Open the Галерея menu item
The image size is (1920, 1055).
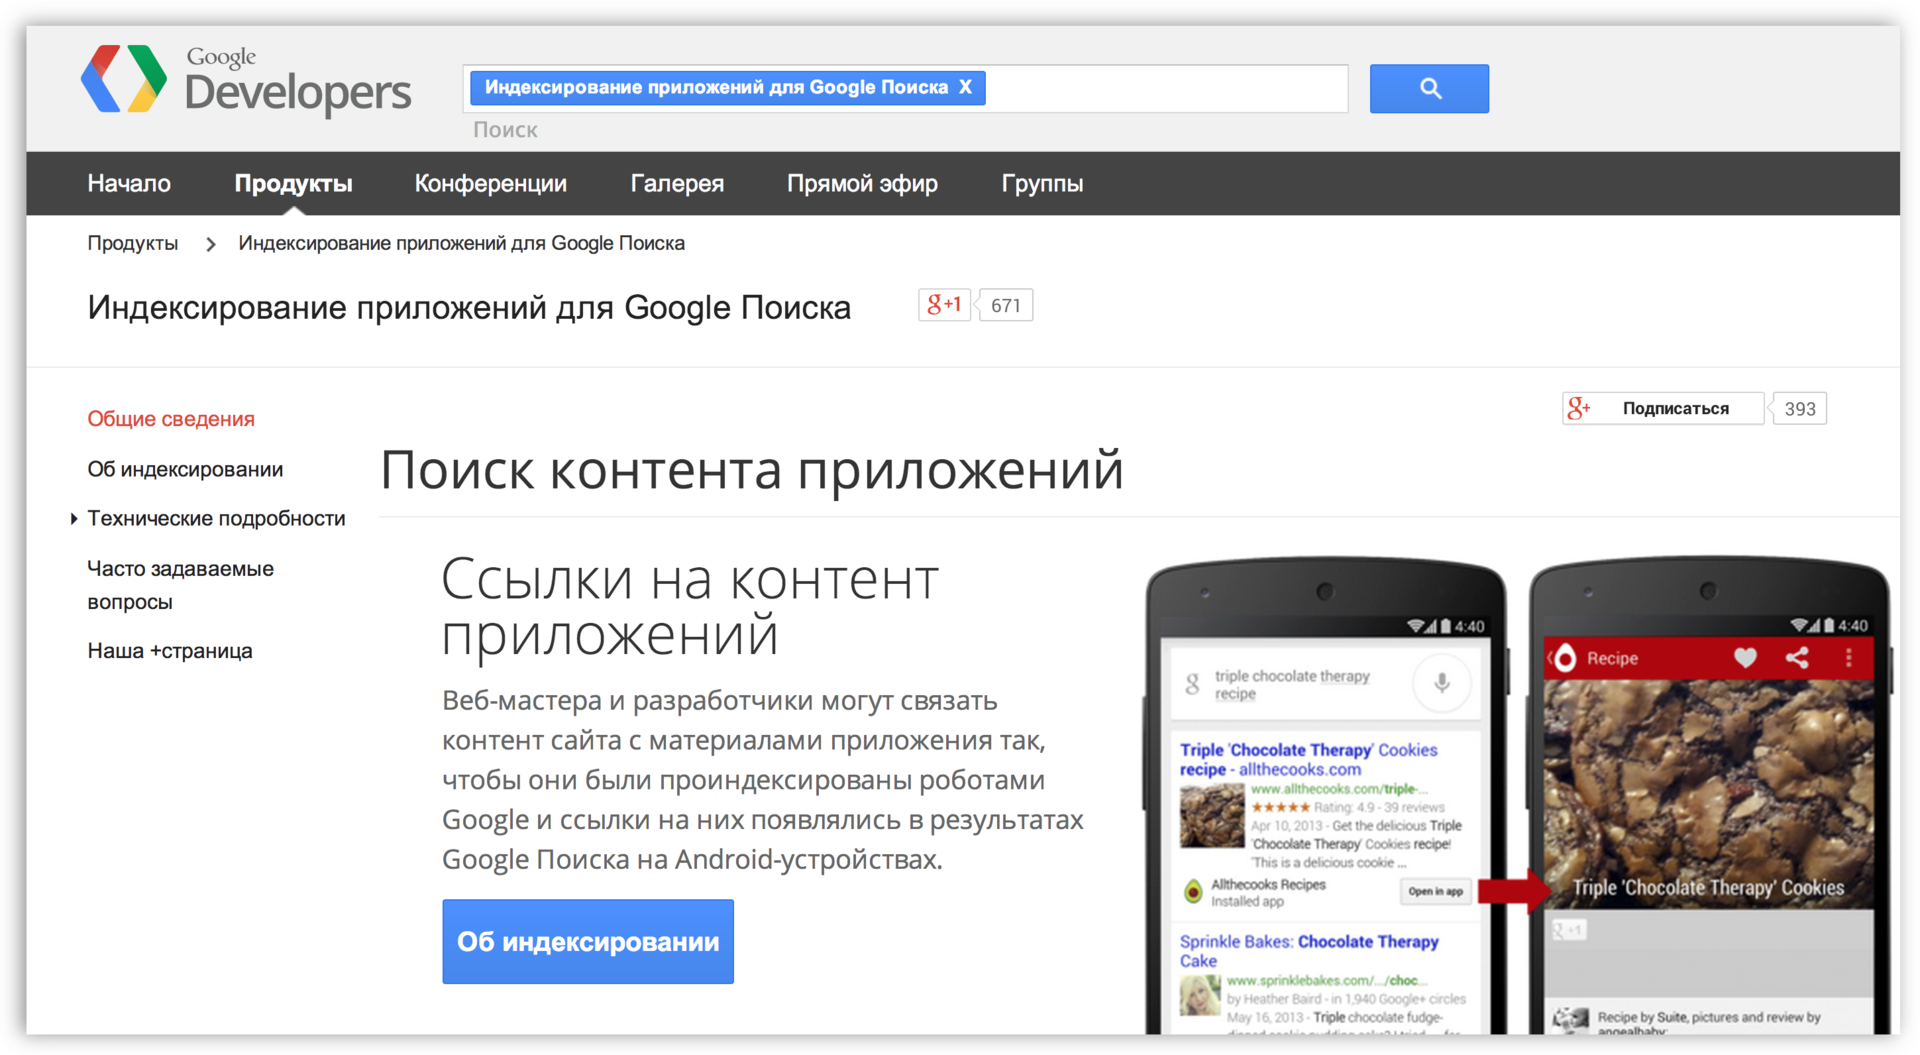click(677, 183)
